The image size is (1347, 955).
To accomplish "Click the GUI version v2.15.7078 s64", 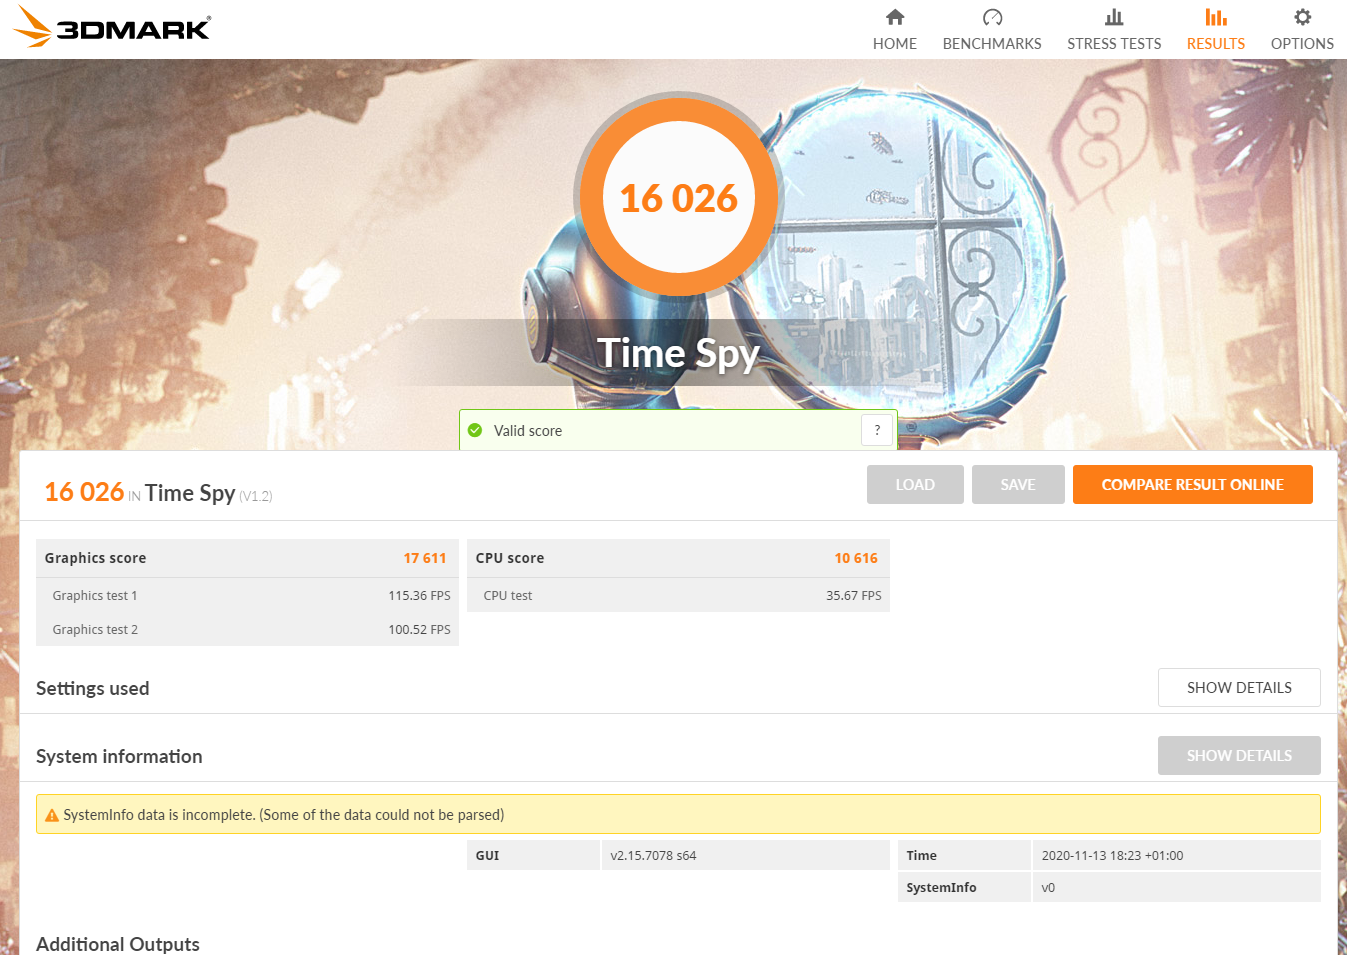I will (653, 856).
